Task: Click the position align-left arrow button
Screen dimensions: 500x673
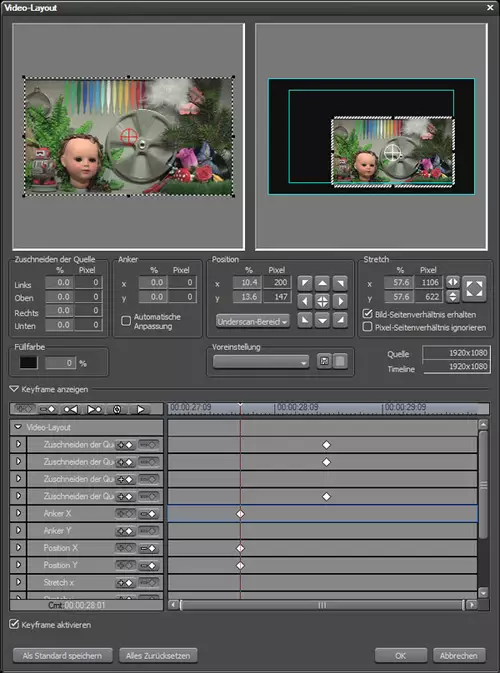Action: [x=305, y=301]
